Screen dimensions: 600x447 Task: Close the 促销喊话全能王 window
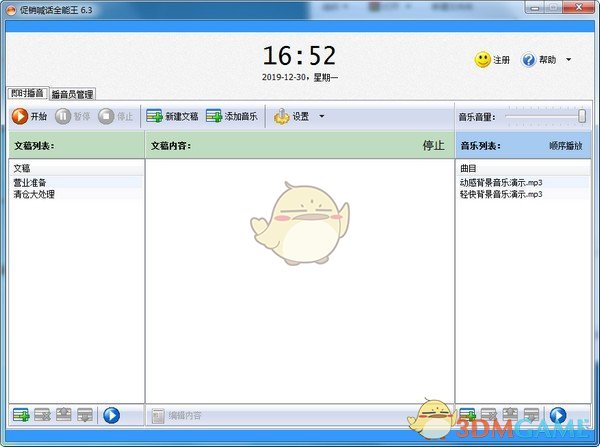click(579, 7)
